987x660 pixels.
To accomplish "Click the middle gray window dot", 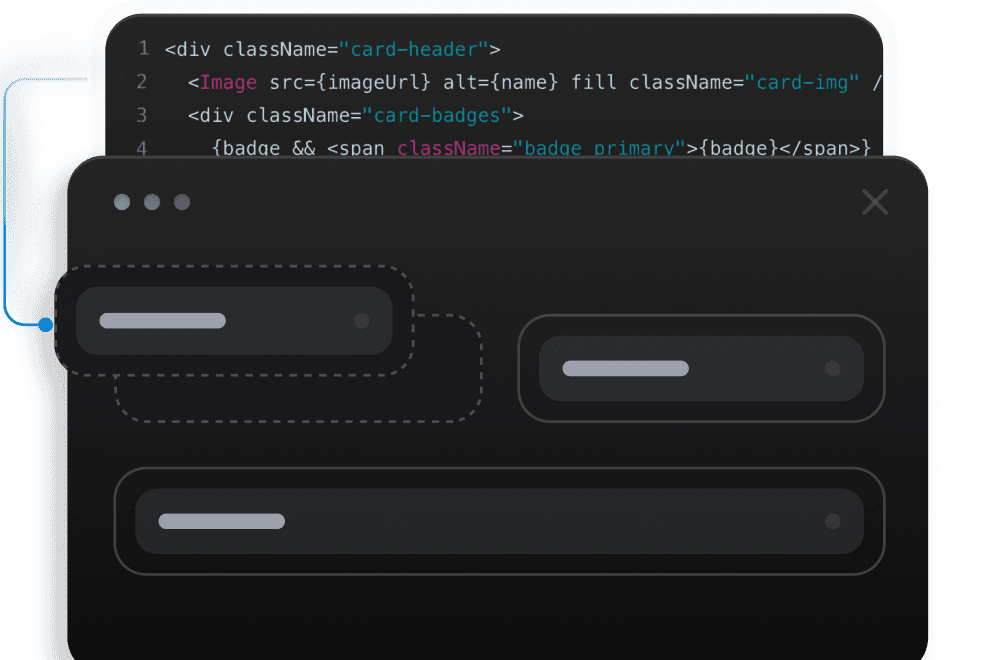I will [152, 202].
